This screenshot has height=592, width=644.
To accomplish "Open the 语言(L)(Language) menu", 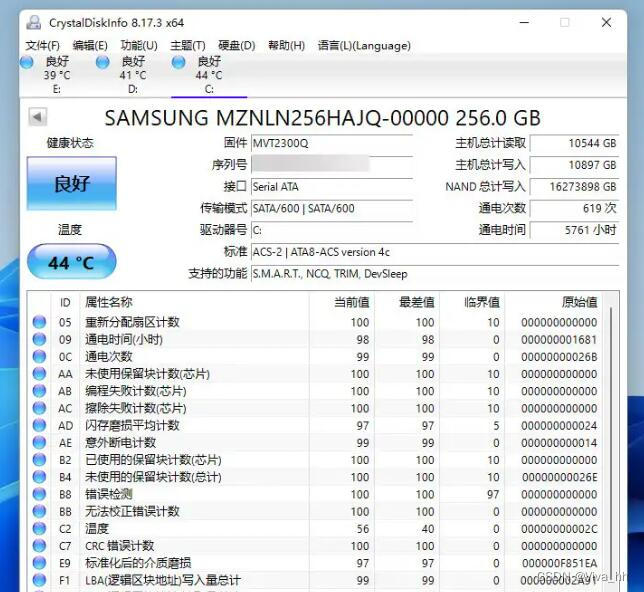I will (x=364, y=45).
